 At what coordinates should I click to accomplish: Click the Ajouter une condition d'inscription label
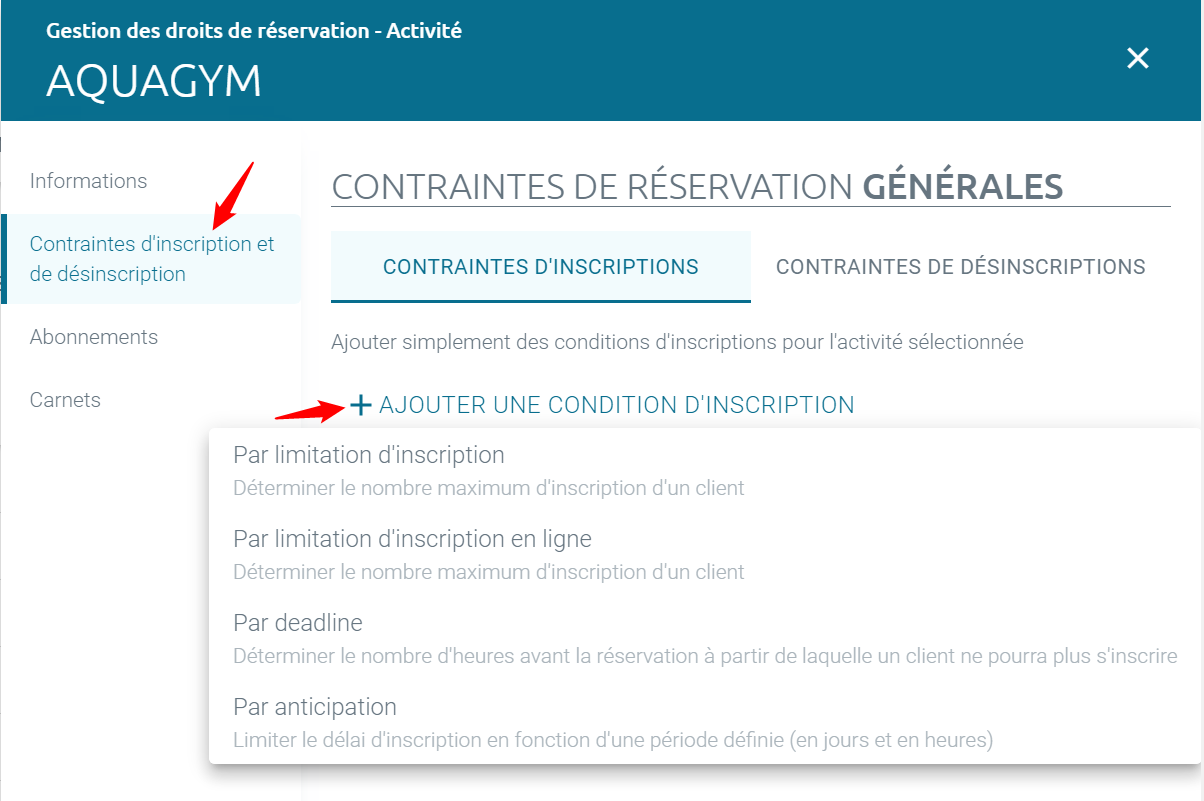tap(616, 405)
